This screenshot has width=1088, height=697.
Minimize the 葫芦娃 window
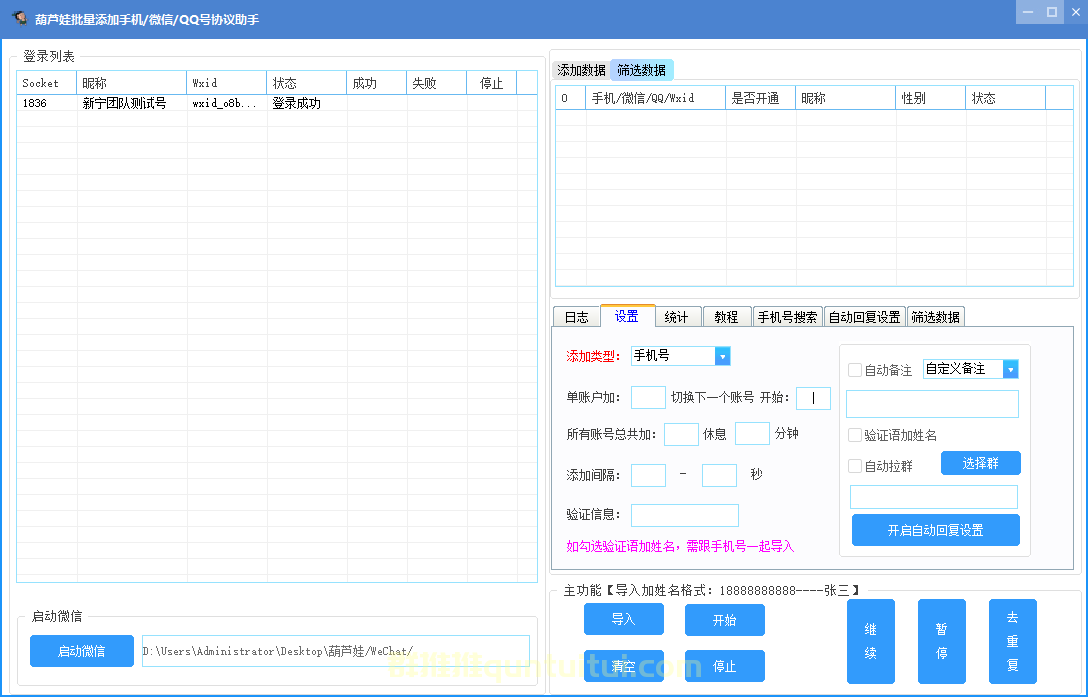point(1028,12)
